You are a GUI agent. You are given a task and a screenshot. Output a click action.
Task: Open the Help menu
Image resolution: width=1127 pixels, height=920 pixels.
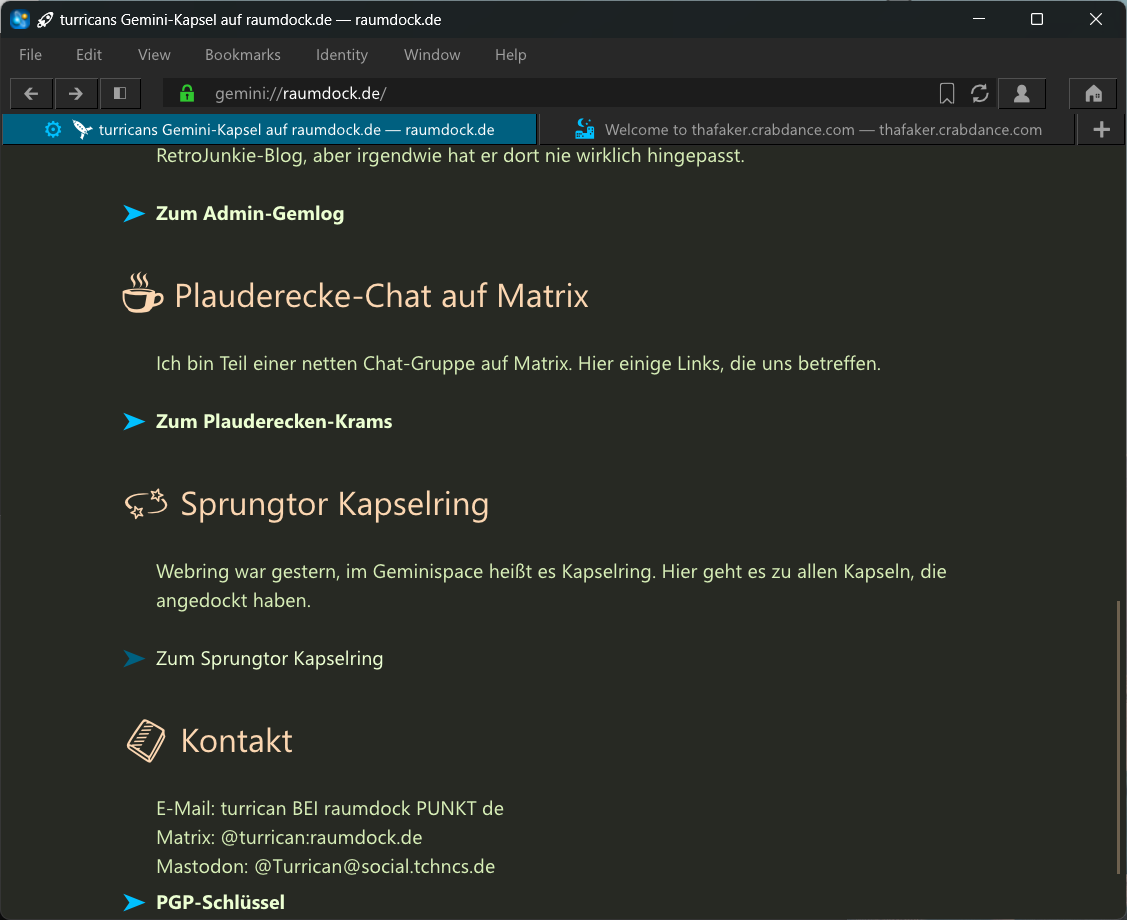pos(510,55)
